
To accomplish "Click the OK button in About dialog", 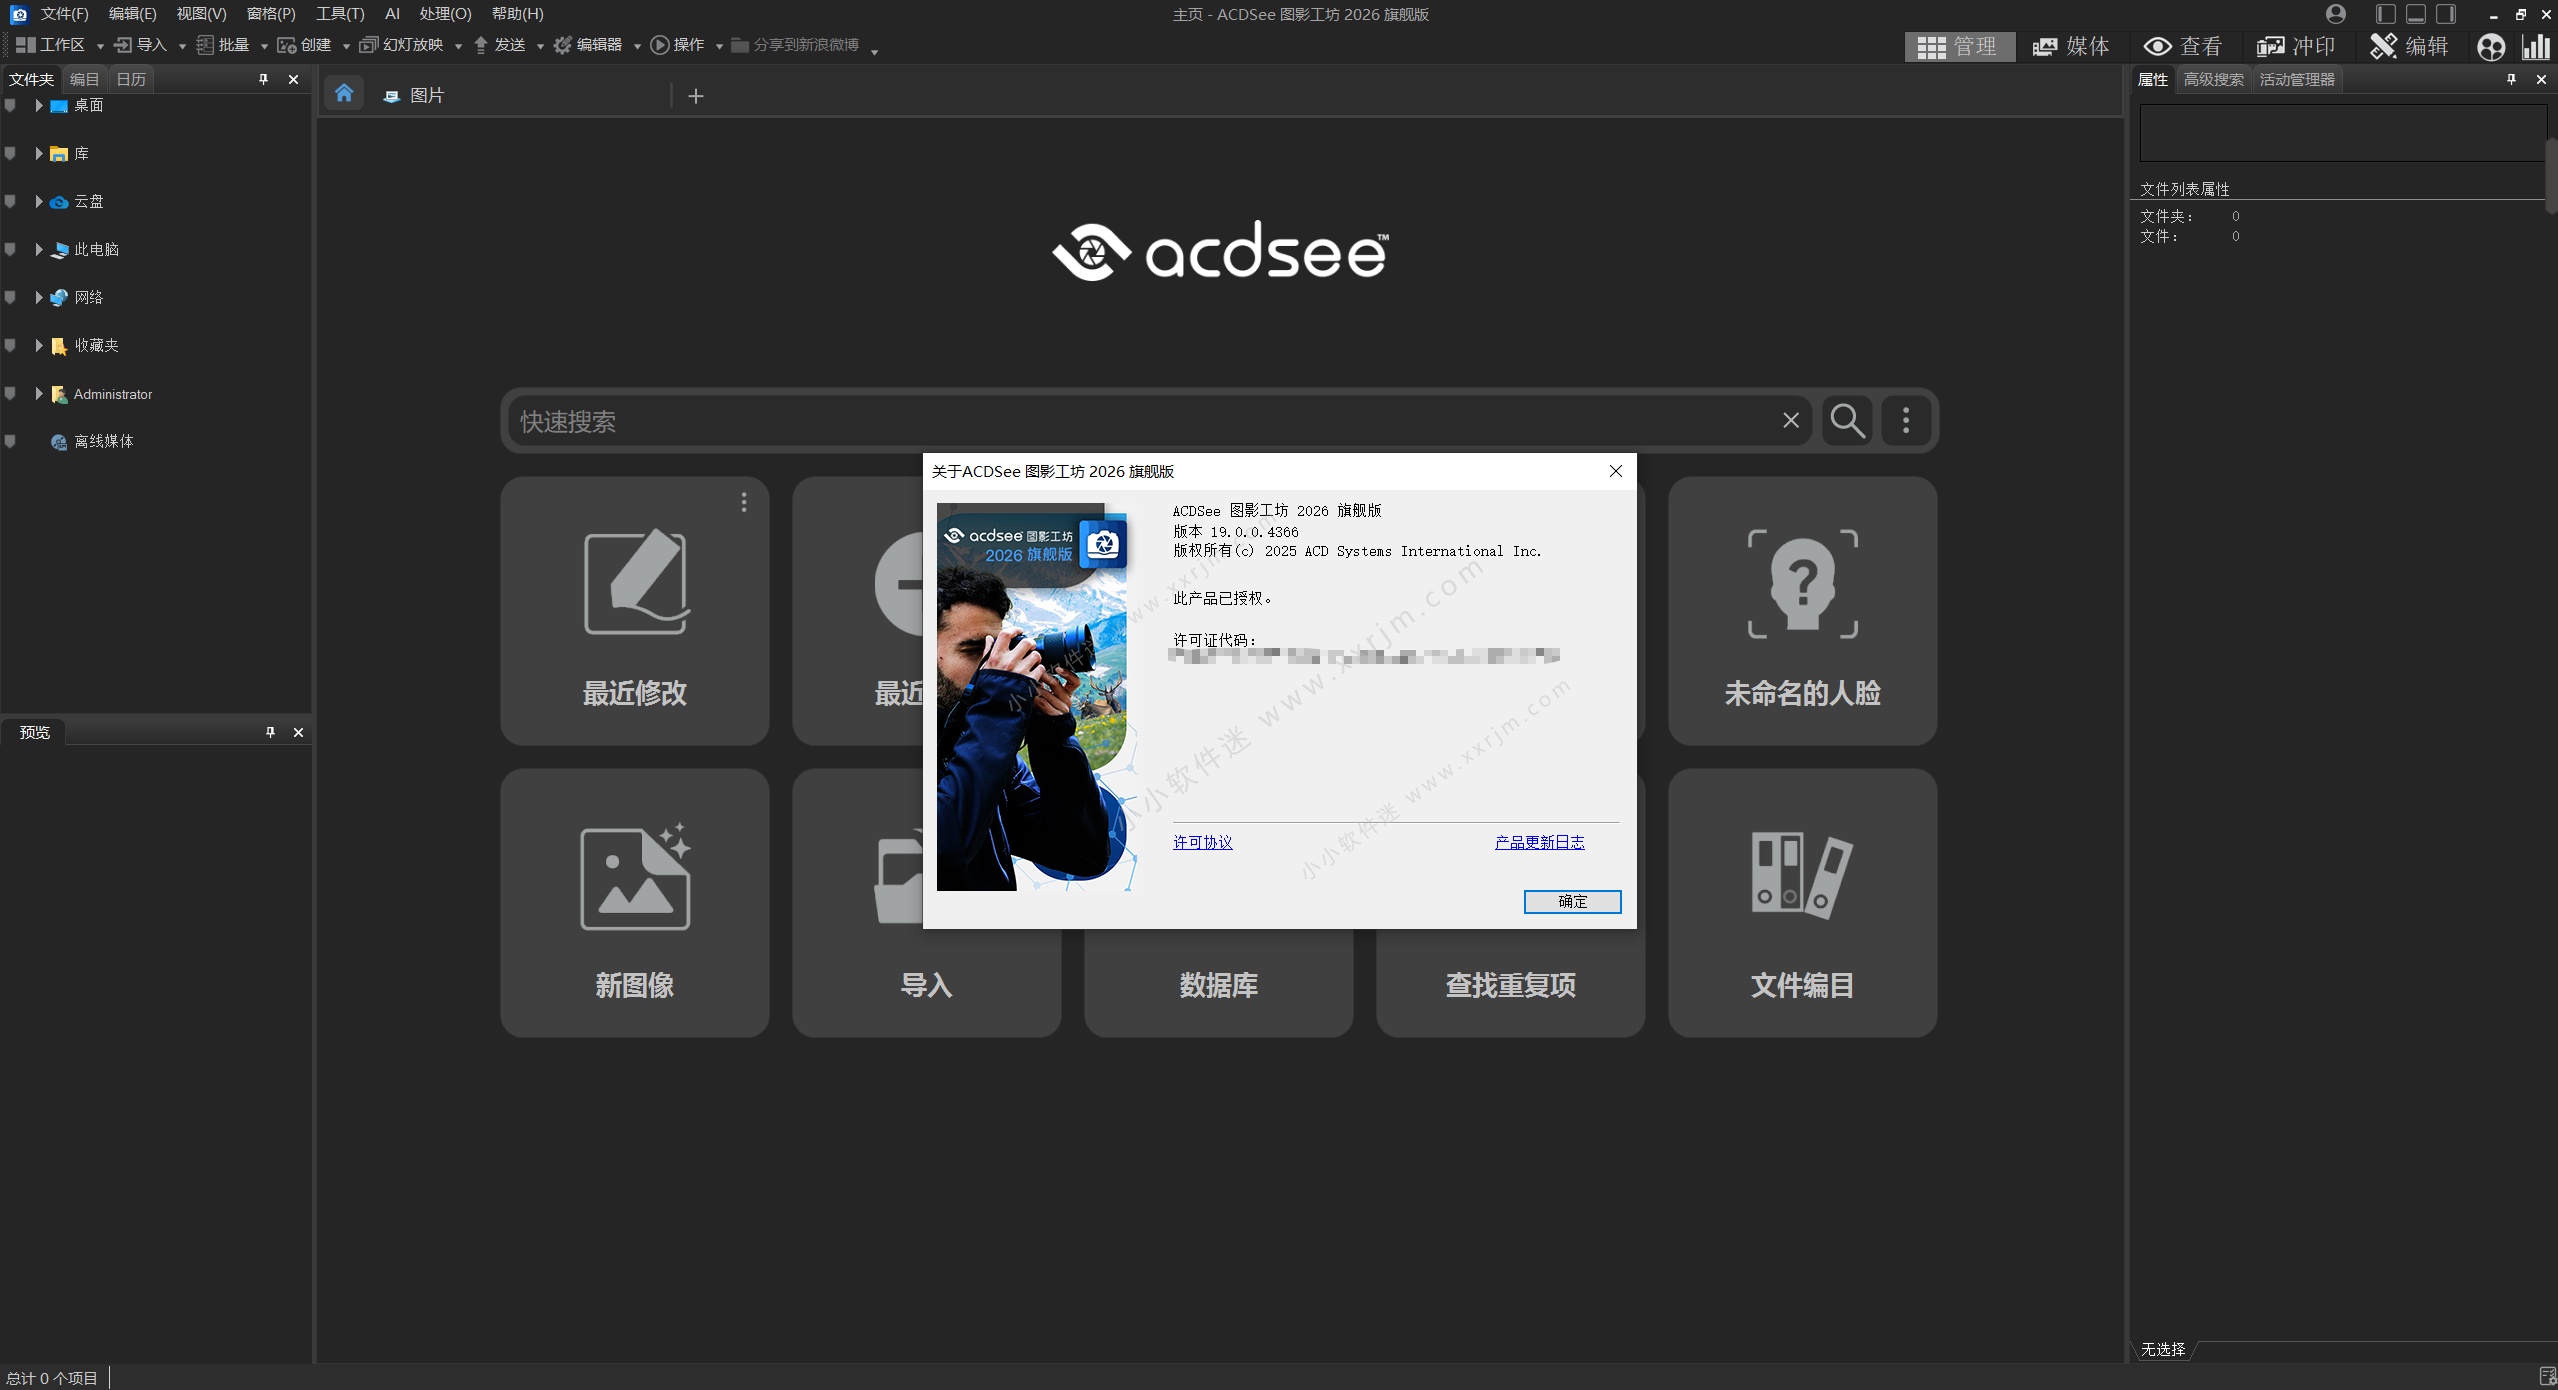I will coord(1571,901).
